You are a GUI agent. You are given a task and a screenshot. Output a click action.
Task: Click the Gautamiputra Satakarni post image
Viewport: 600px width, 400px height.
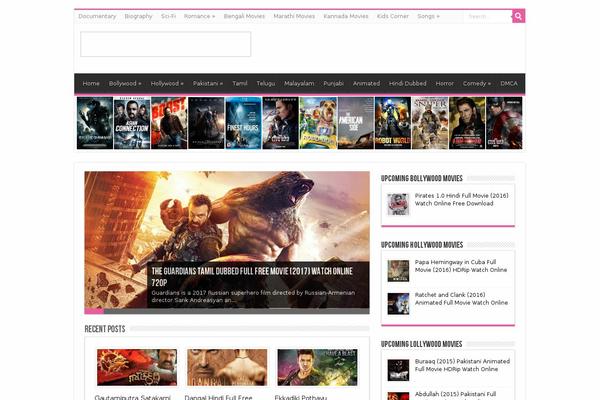point(137,367)
